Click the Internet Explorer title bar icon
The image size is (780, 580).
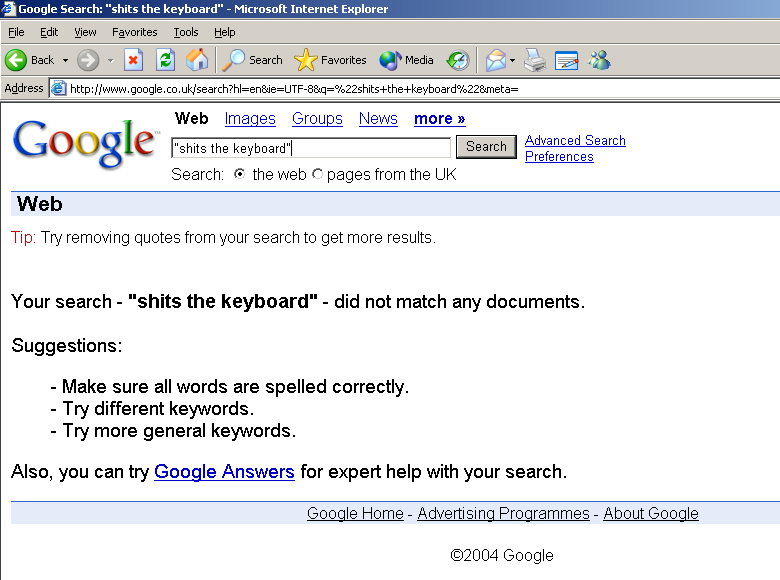[x=8, y=8]
